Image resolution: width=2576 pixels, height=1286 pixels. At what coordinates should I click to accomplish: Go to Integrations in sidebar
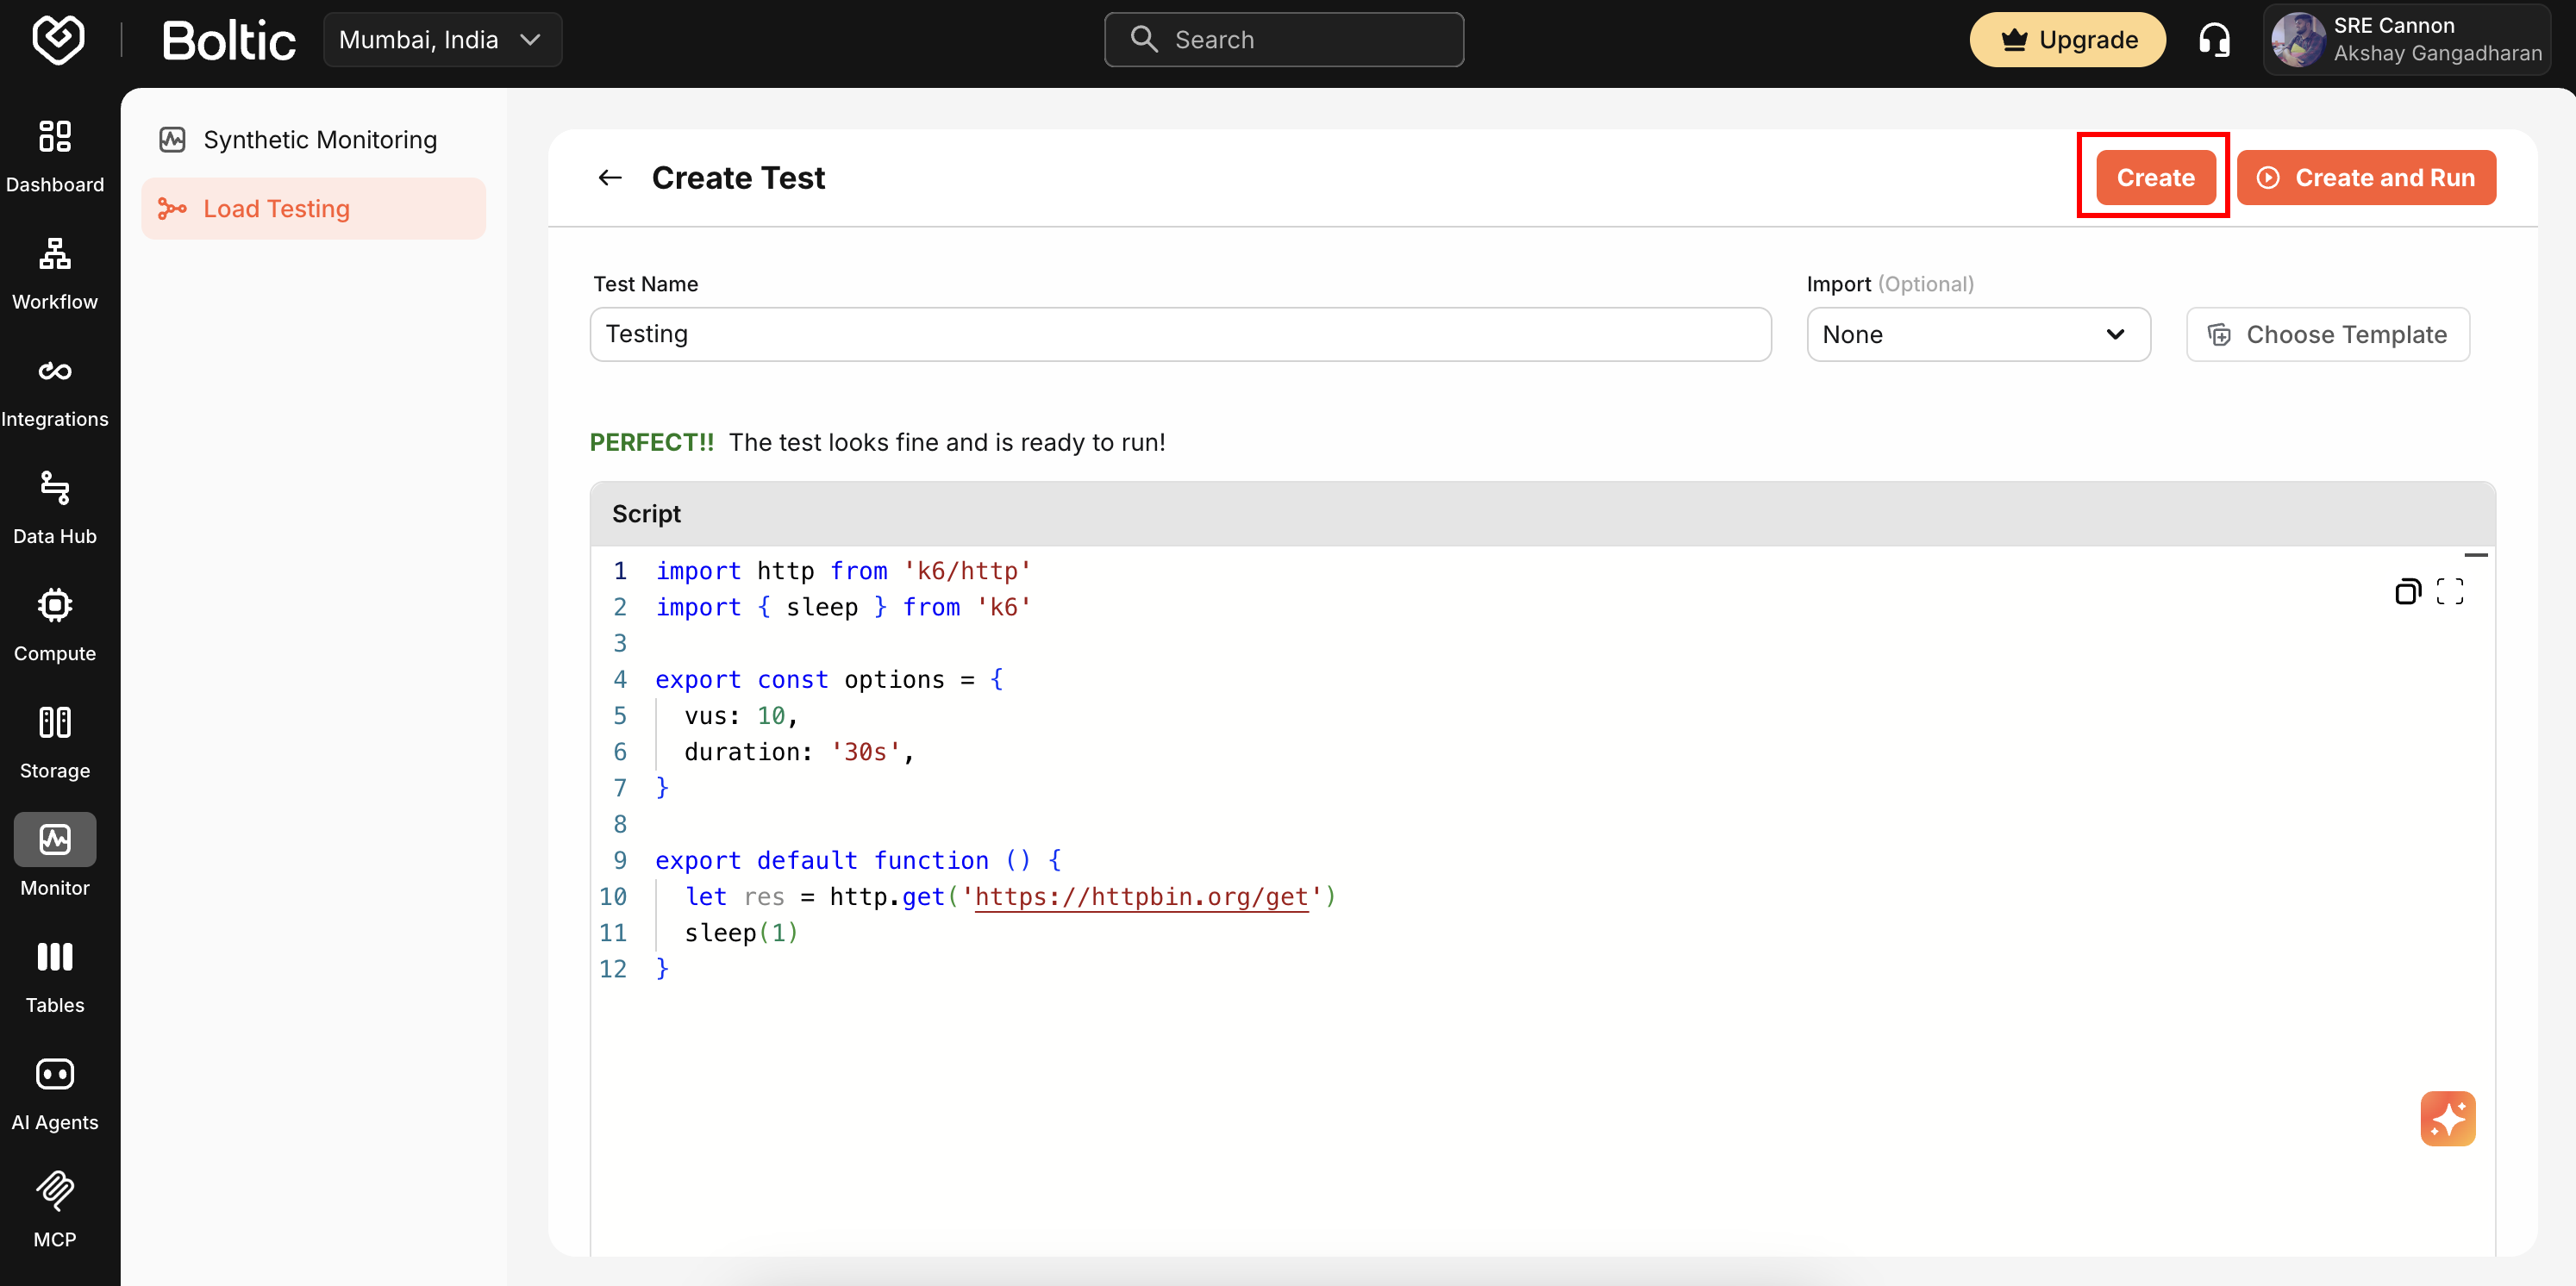click(x=55, y=390)
